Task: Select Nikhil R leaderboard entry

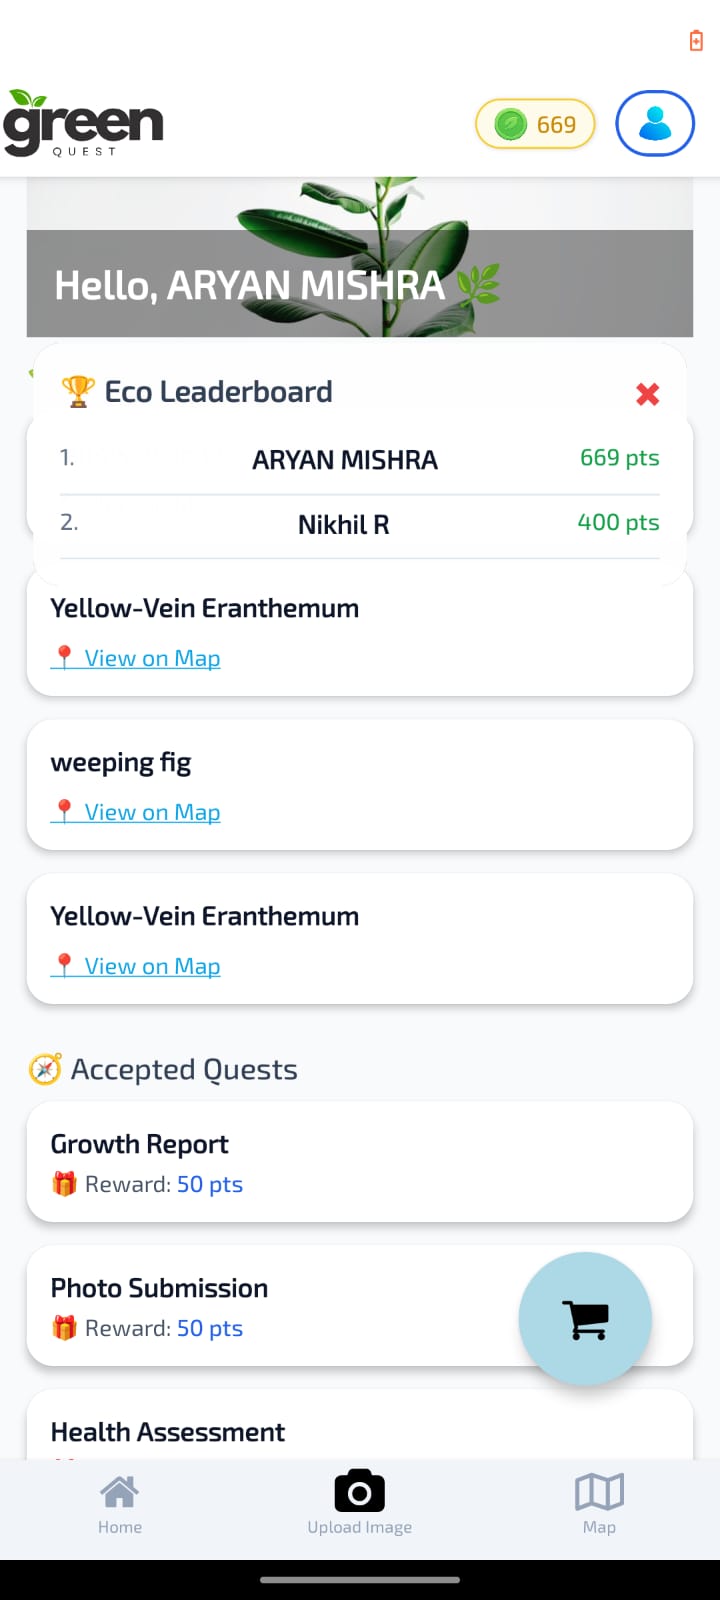Action: (344, 524)
